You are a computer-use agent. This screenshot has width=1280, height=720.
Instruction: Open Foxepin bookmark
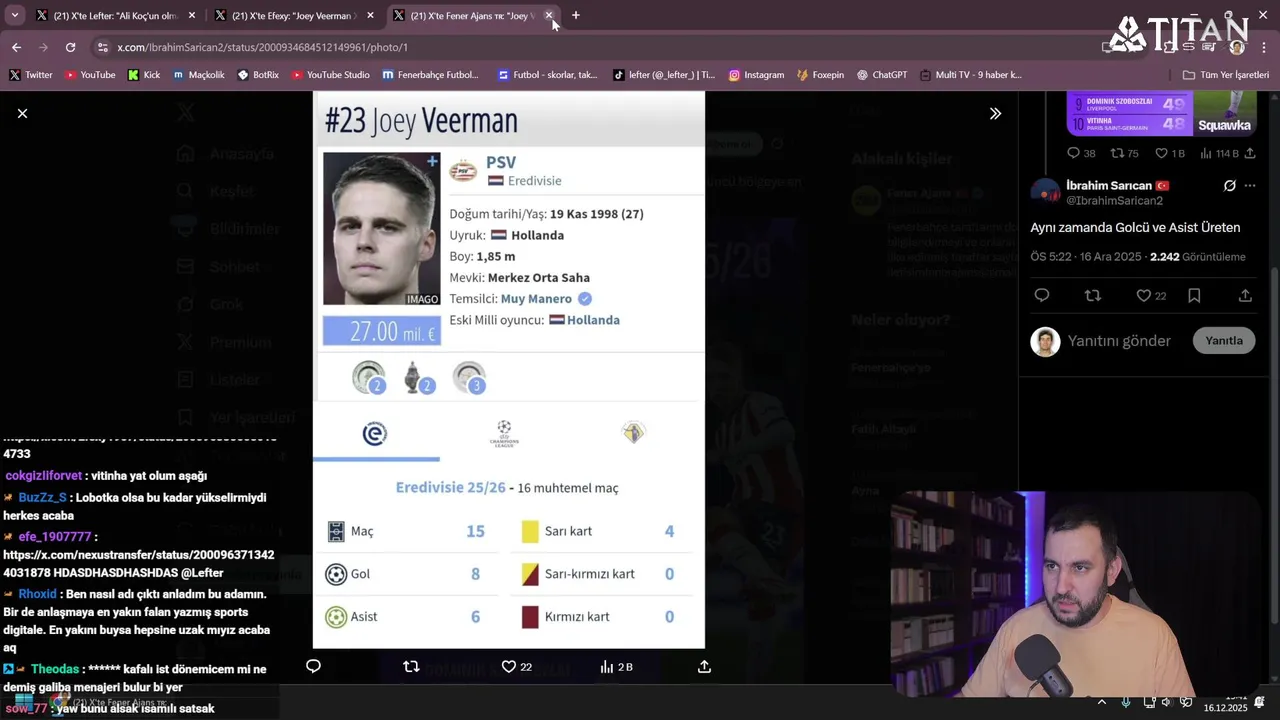pyautogui.click(x=821, y=75)
